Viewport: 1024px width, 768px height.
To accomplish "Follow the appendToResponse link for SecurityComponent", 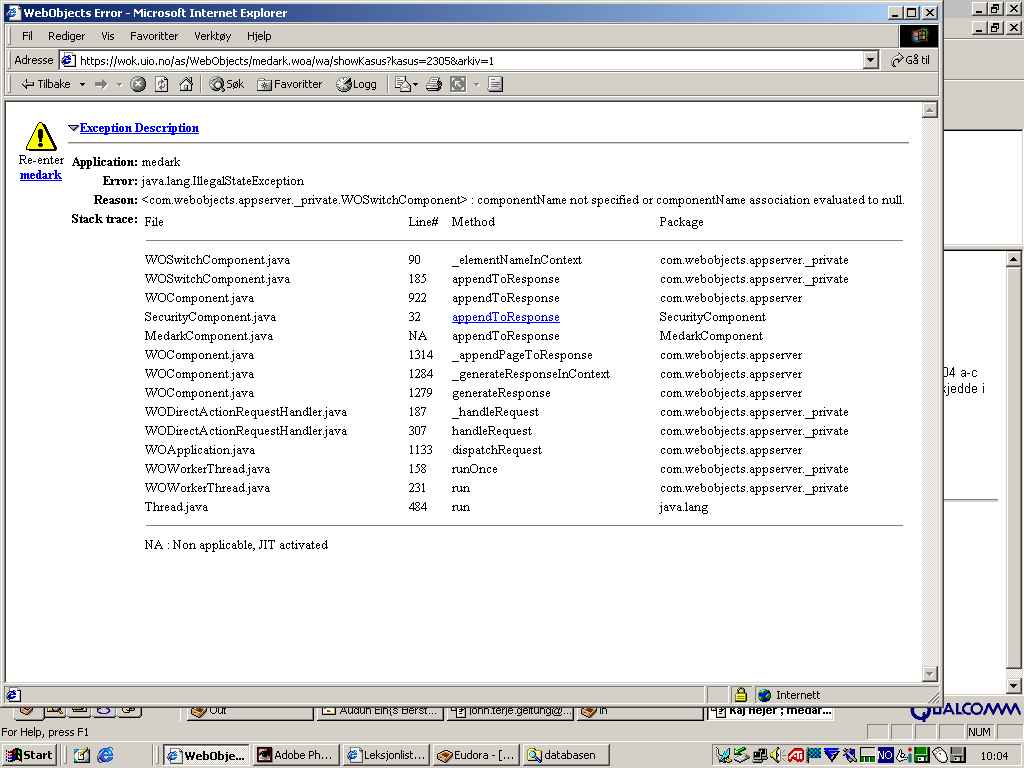I will (x=505, y=317).
